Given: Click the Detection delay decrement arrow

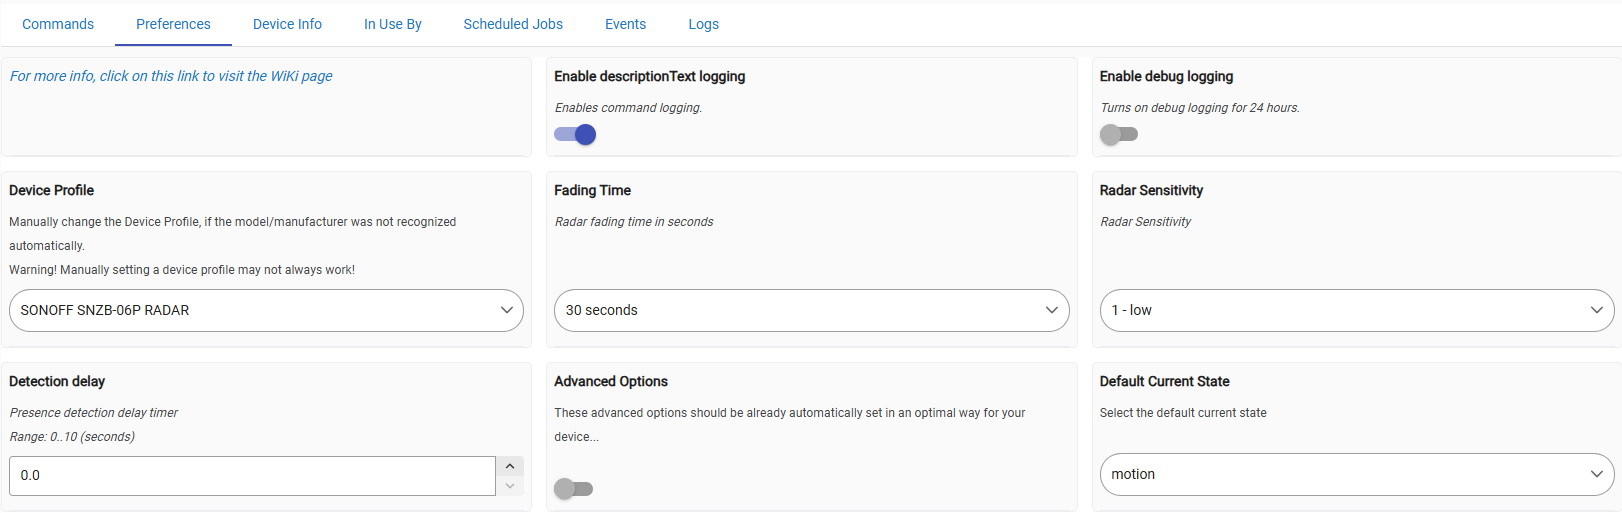Looking at the screenshot, I should pos(510,486).
